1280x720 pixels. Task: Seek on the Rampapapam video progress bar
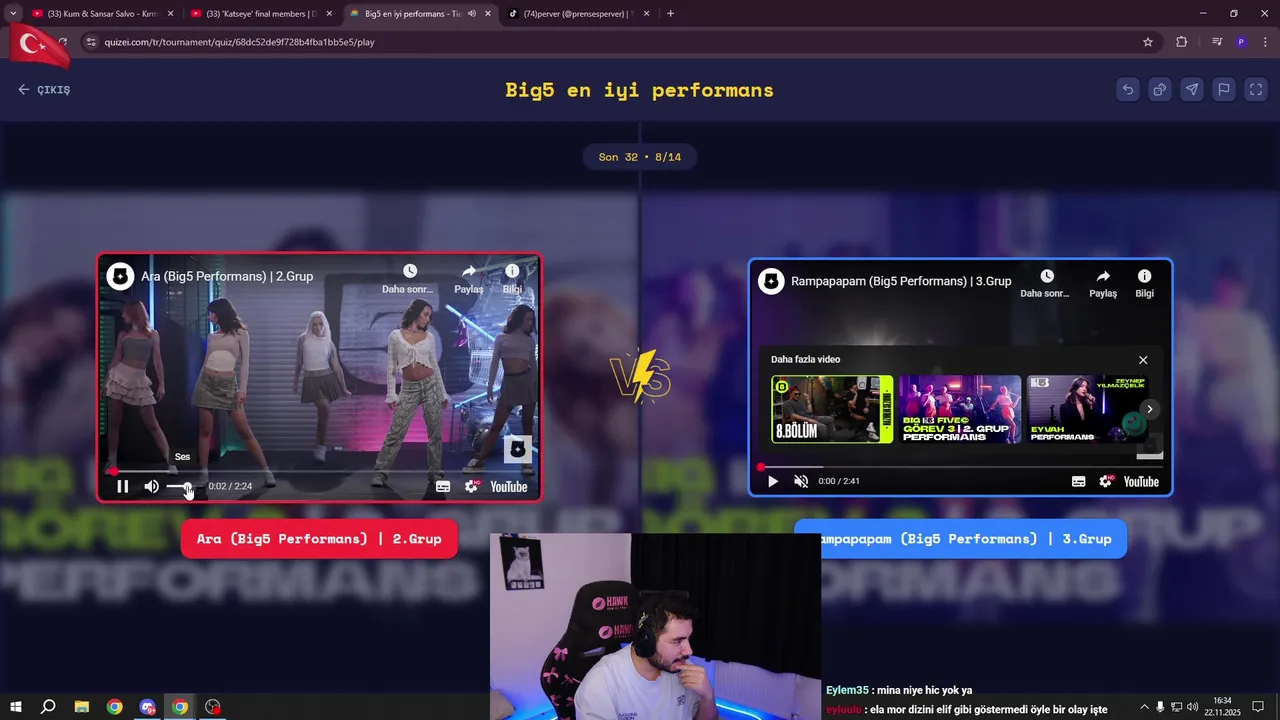[x=960, y=466]
